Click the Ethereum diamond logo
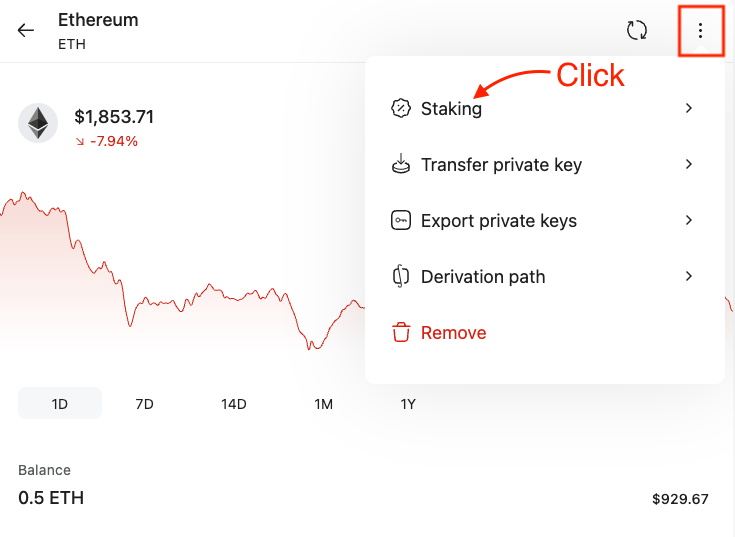The width and height of the screenshot is (735, 537). coord(38,123)
